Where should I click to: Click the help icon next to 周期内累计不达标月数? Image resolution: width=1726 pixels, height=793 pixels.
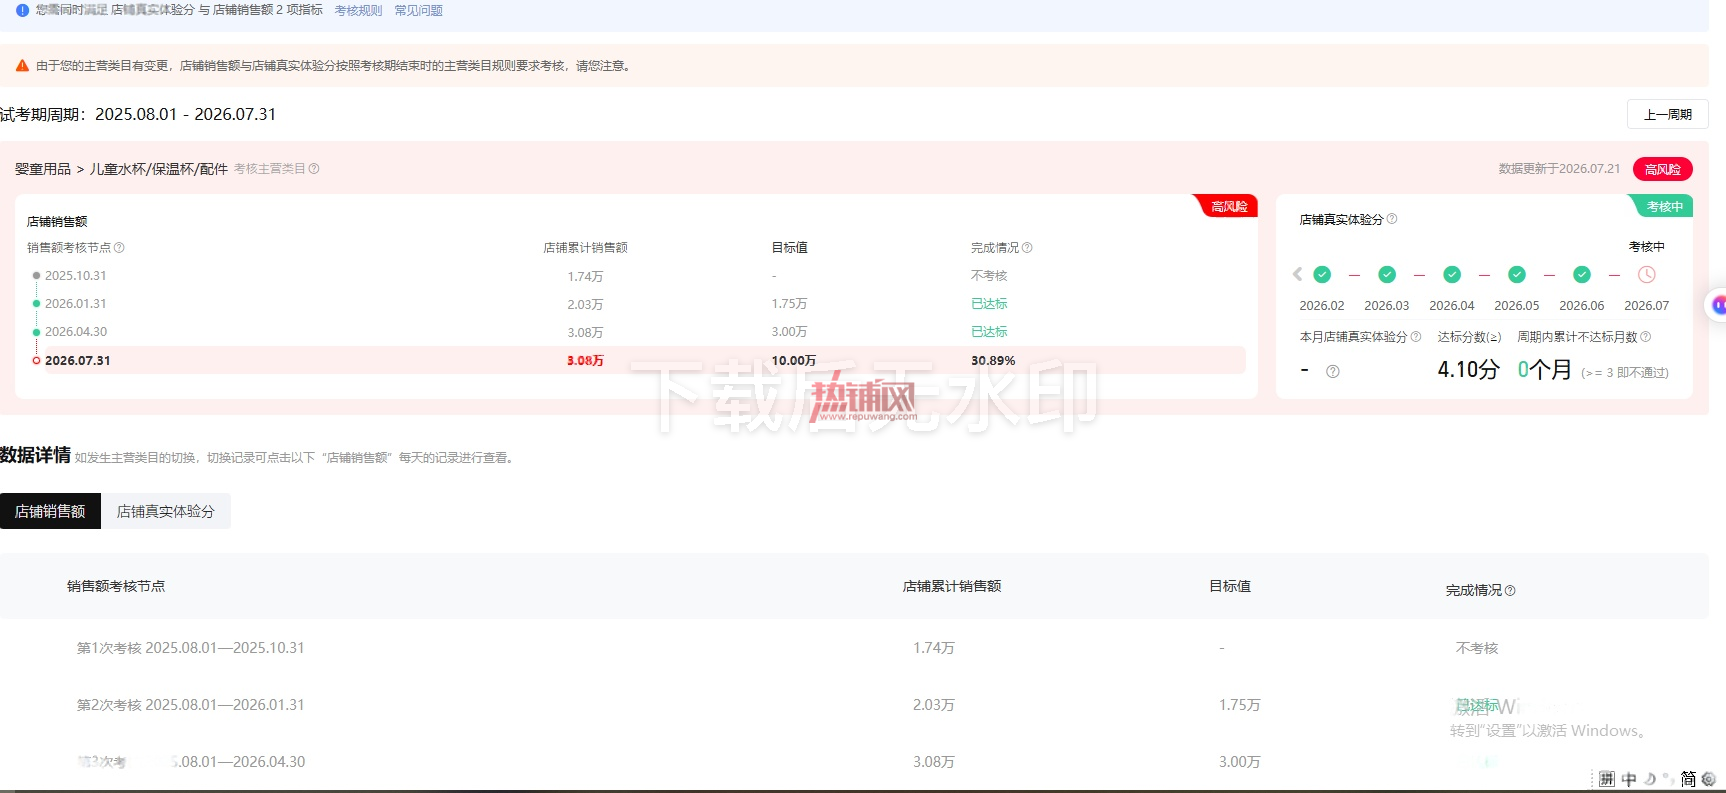pos(1646,337)
